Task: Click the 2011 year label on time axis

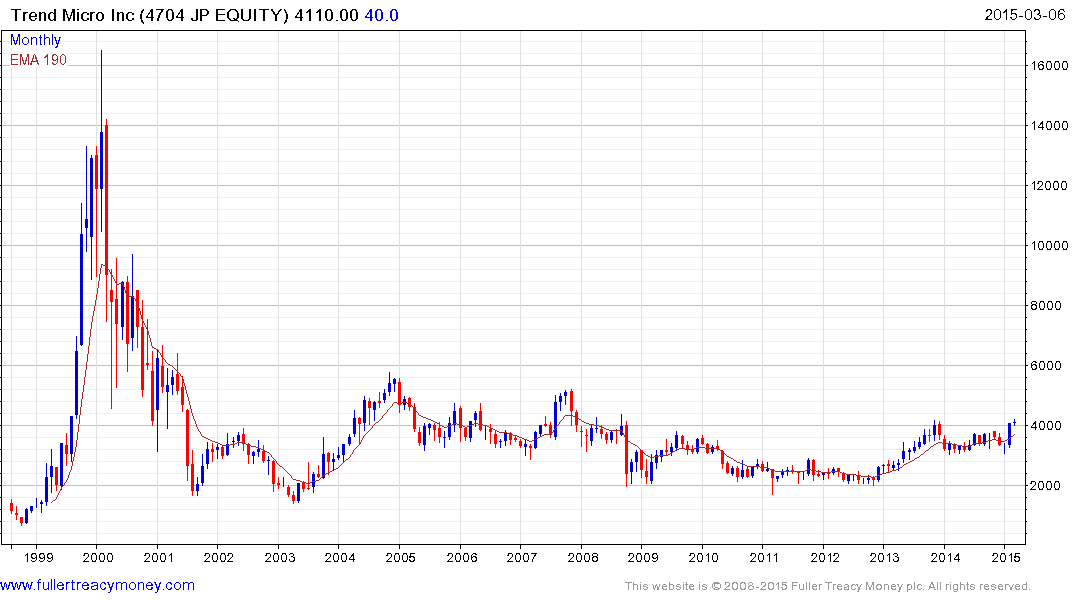Action: 764,557
